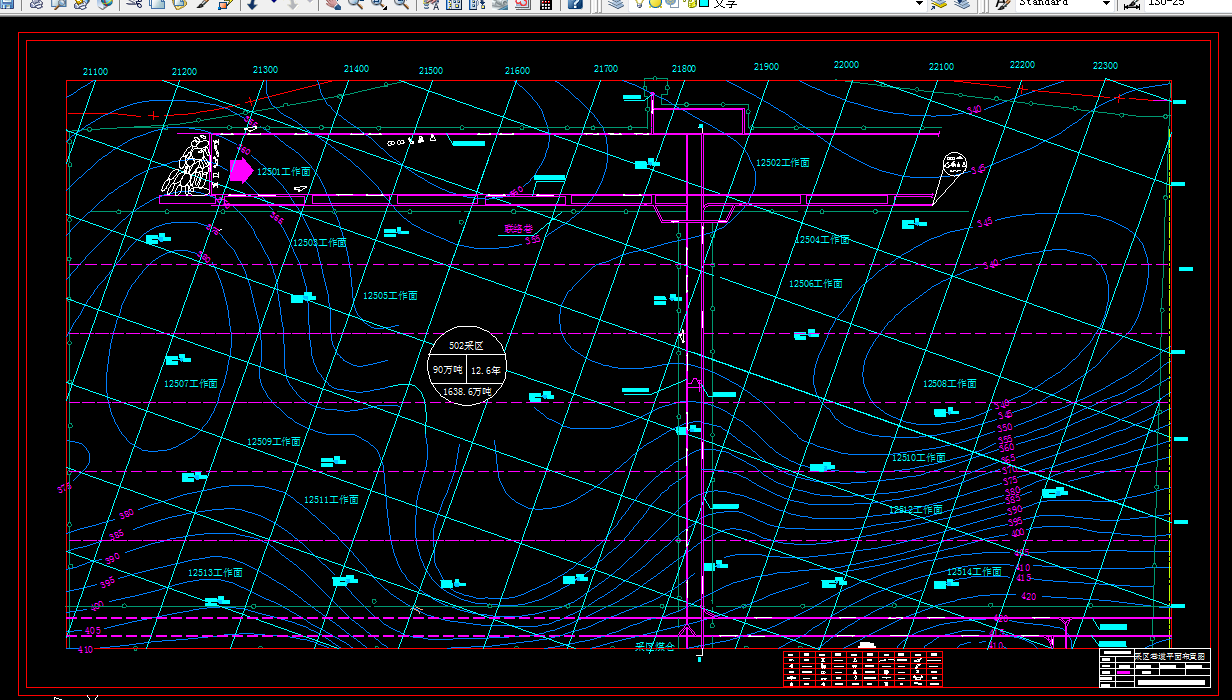Screen dimensions: 1232x700
Task: Click the Text Style manager icon
Action: 1001,3
